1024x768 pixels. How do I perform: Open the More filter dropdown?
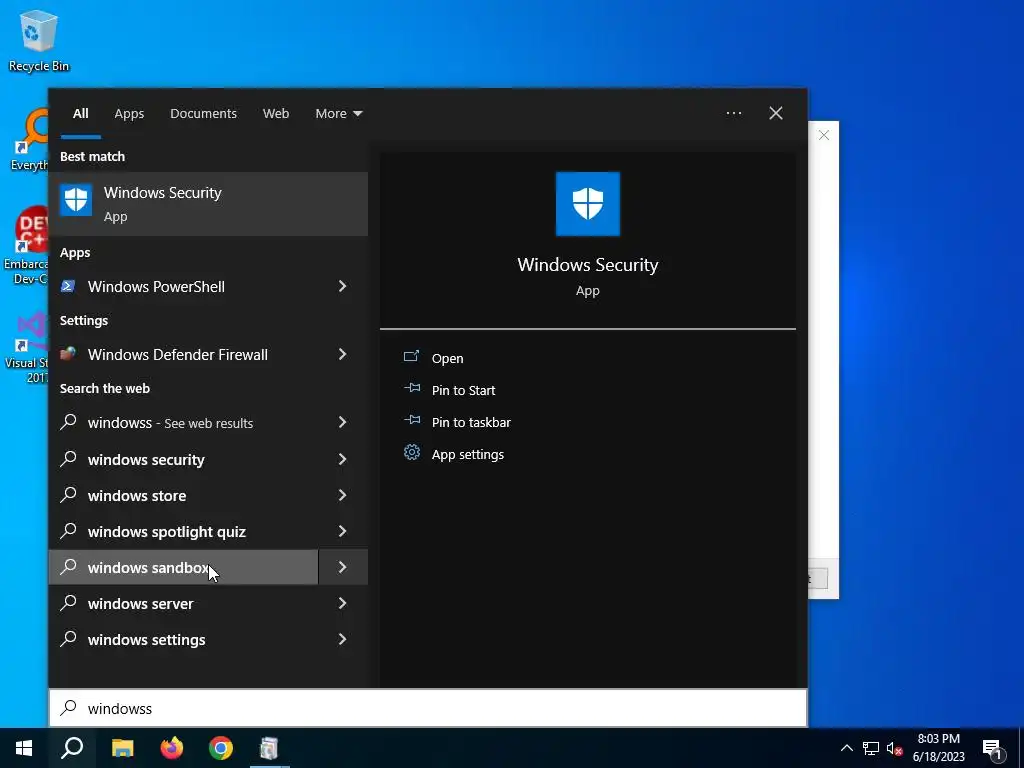click(x=338, y=114)
